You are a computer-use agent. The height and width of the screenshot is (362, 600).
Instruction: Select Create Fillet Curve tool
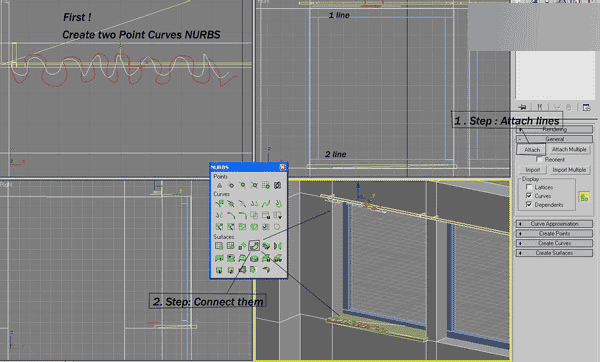click(242, 215)
